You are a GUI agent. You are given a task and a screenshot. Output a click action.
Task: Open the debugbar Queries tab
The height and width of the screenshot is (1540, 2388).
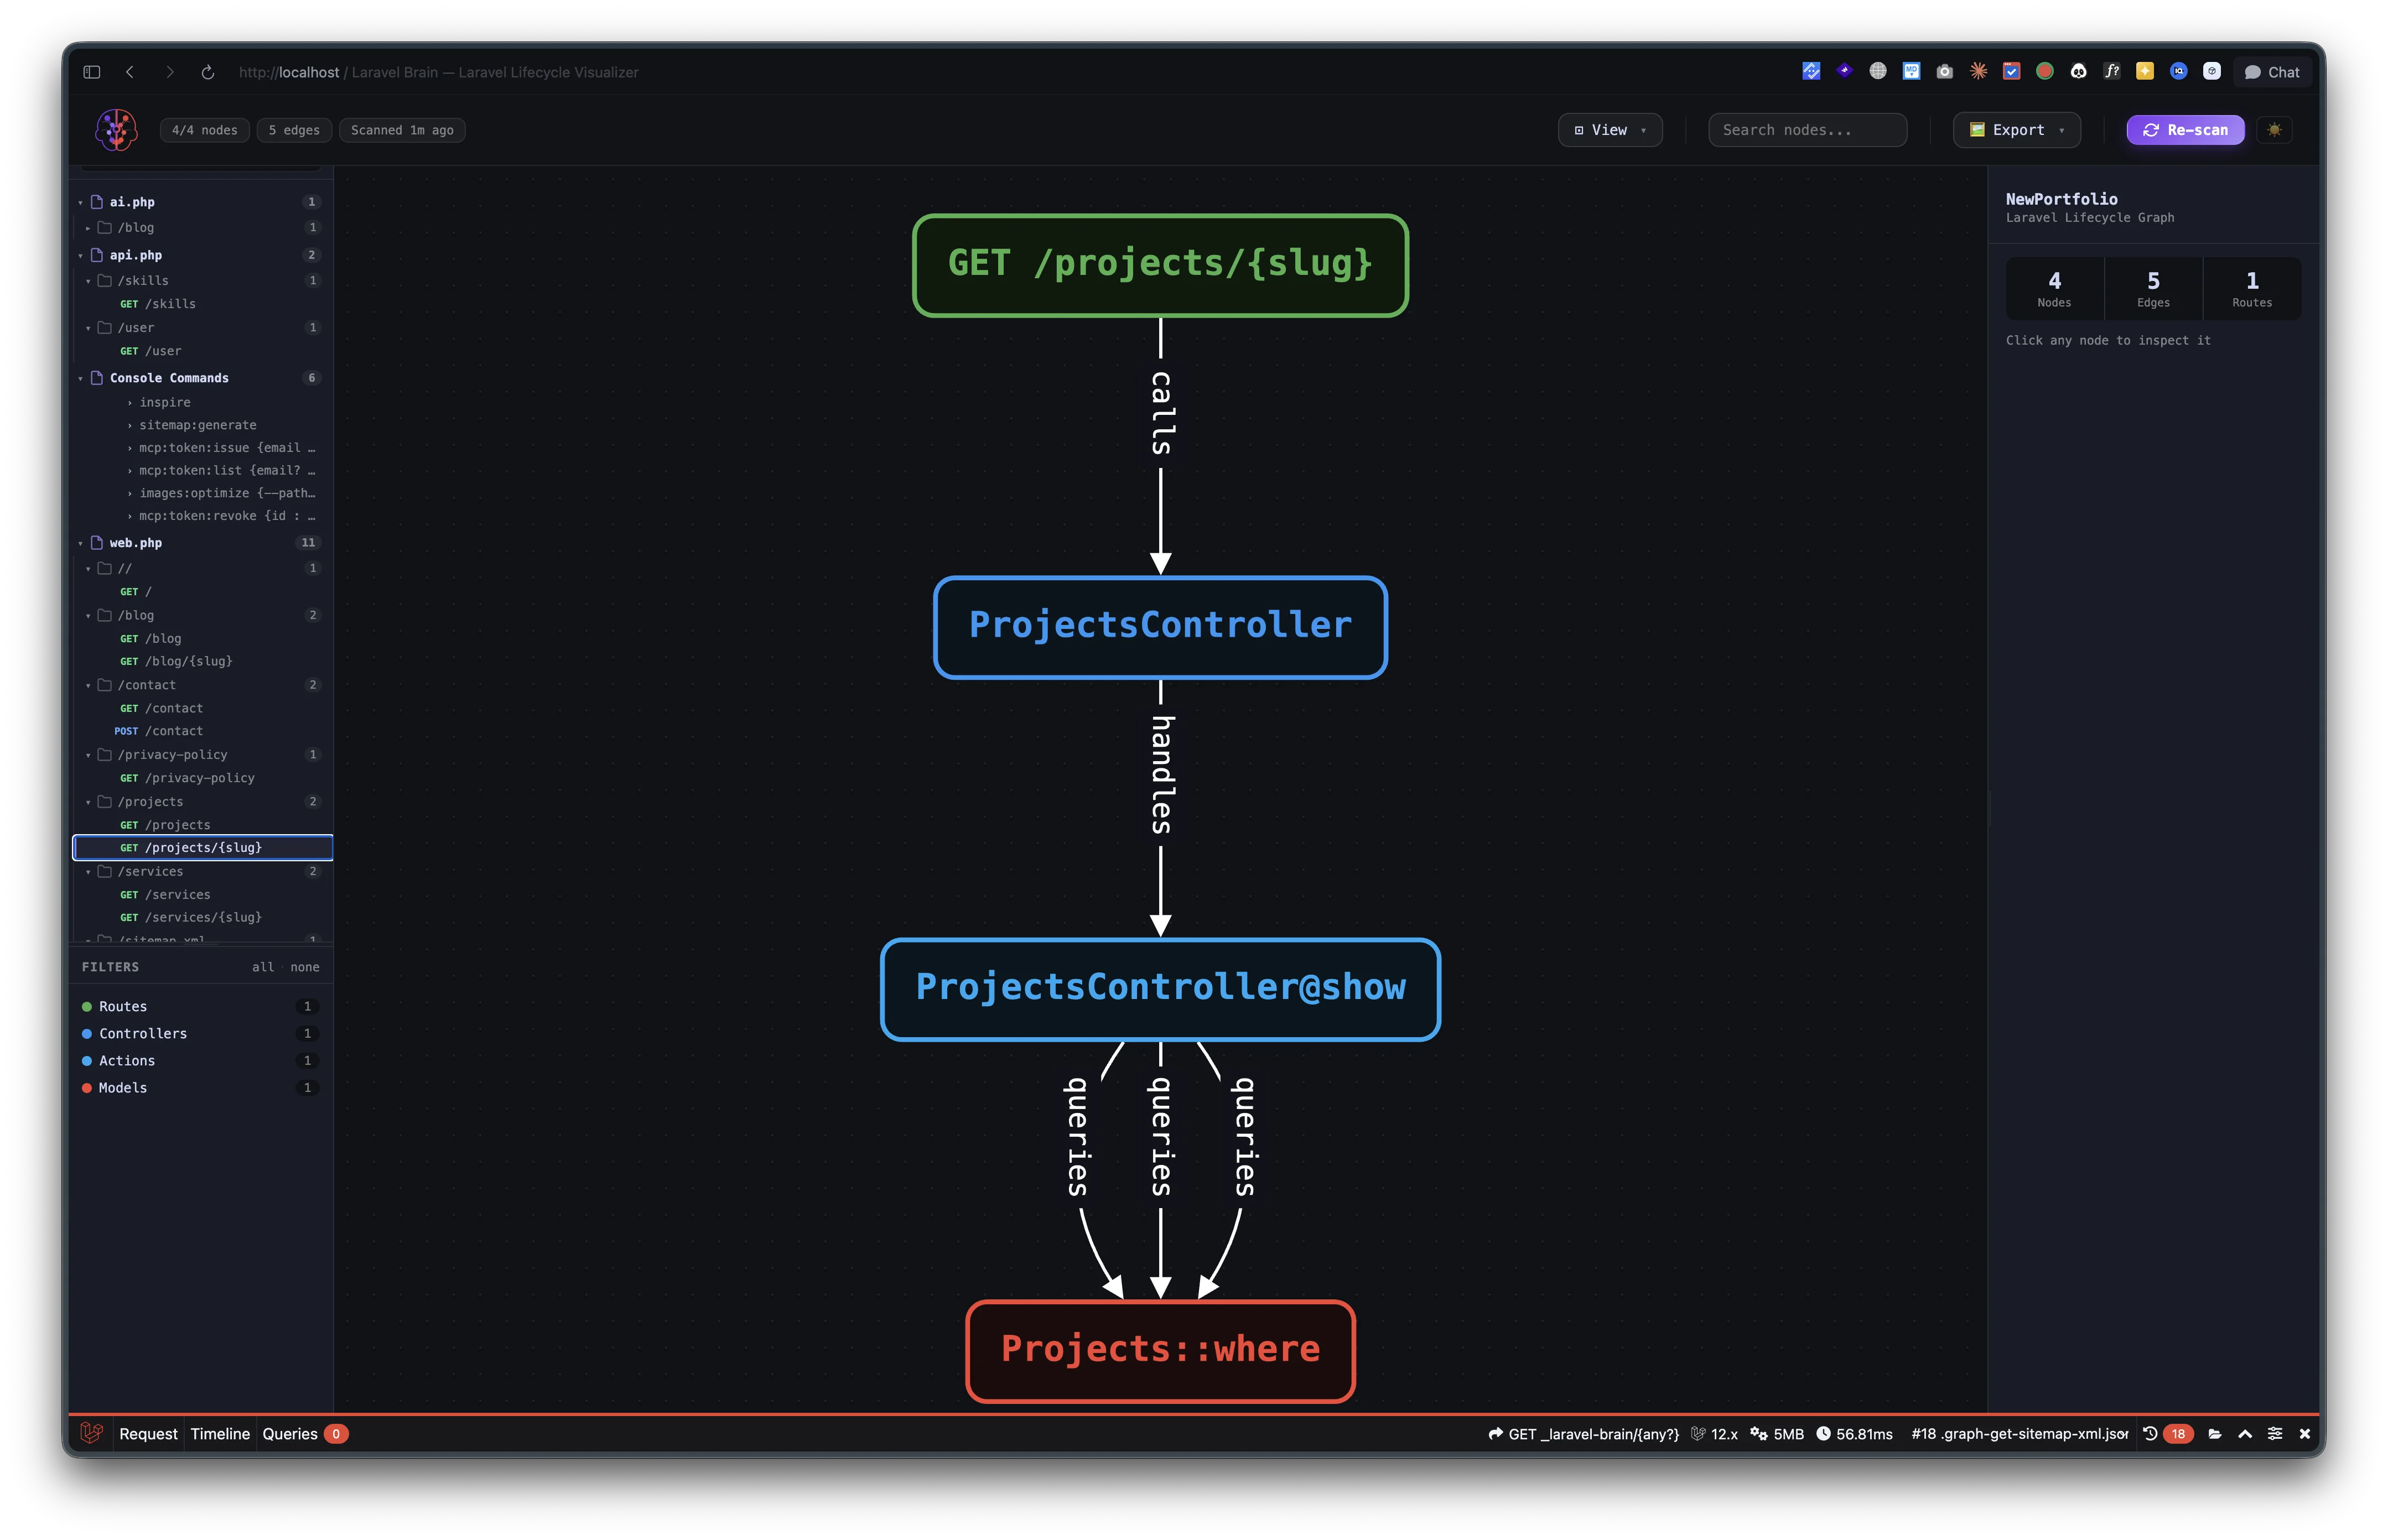click(x=305, y=1433)
